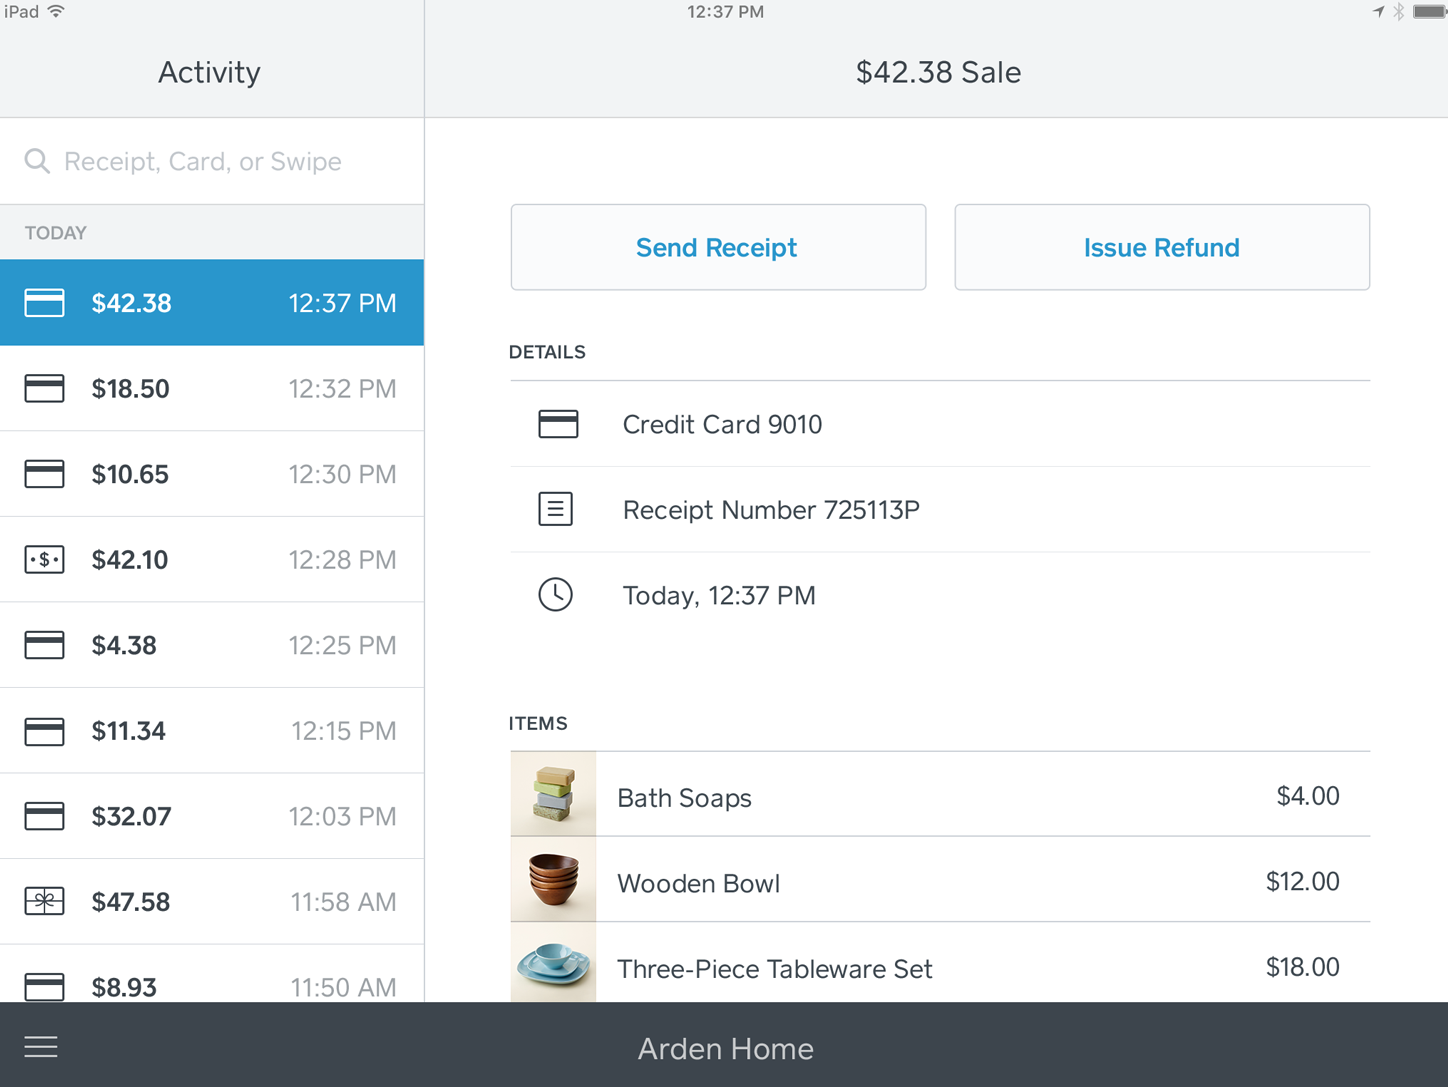Open the hamburger menu icon
The width and height of the screenshot is (1448, 1087).
[x=41, y=1047]
